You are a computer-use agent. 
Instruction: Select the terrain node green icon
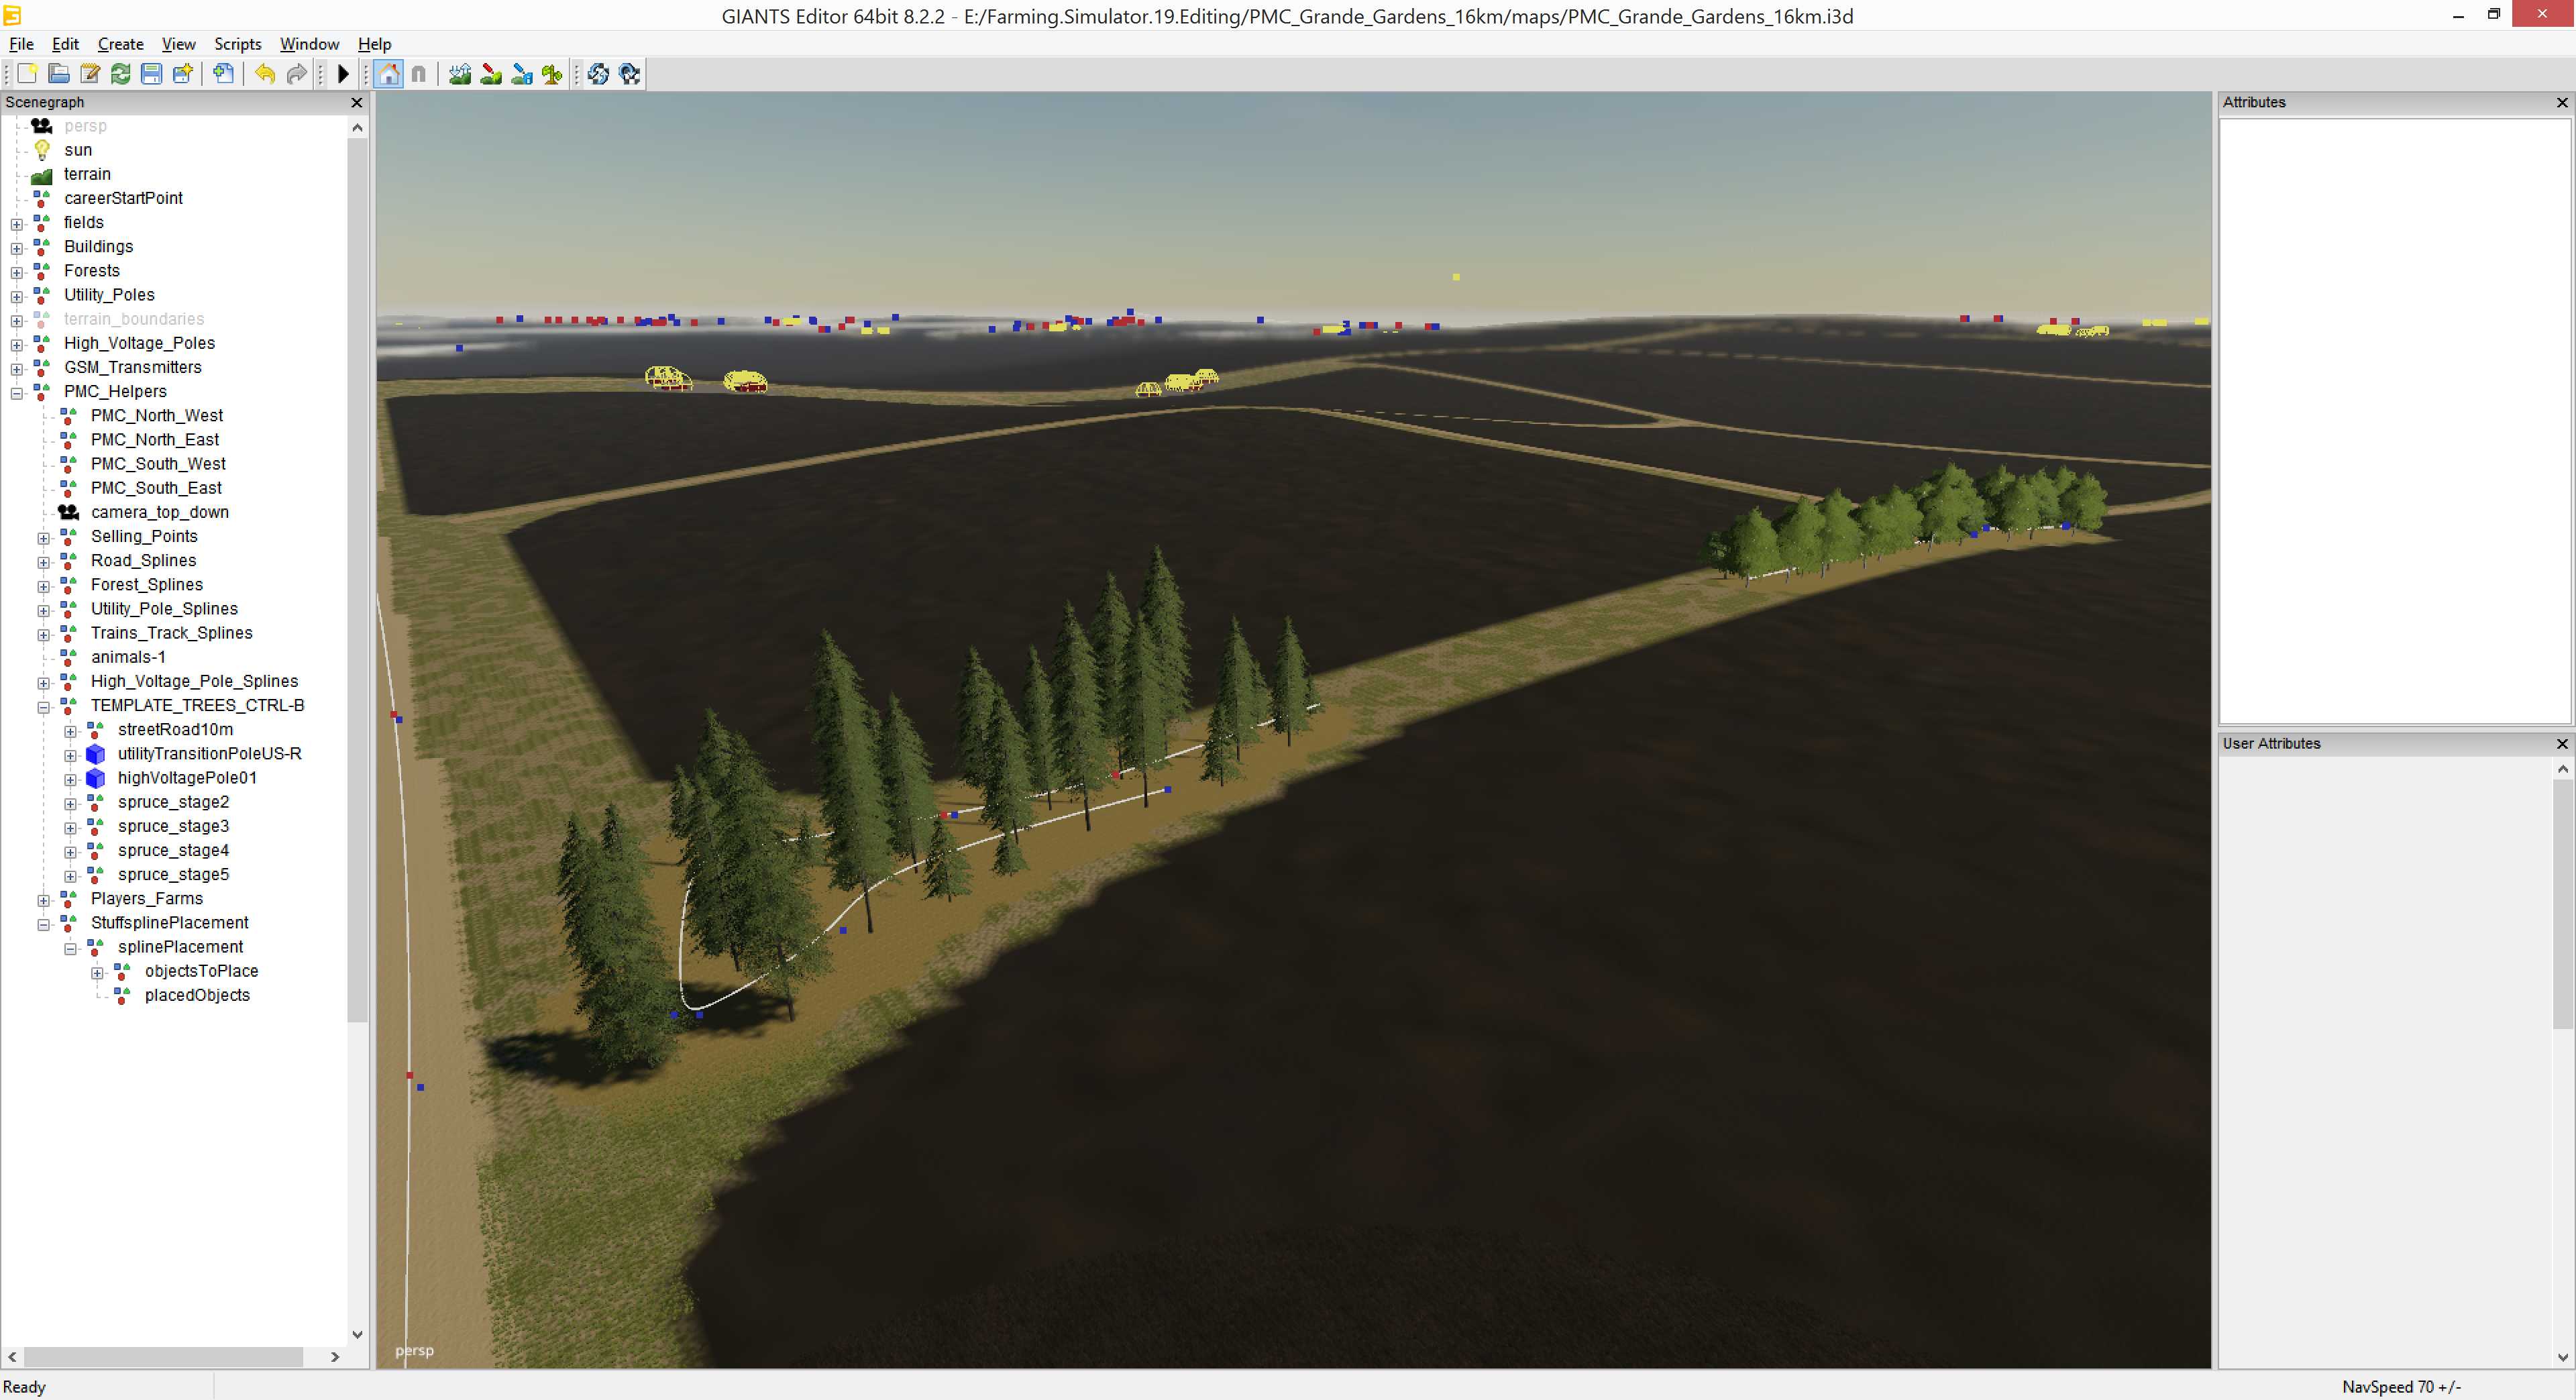tap(42, 175)
